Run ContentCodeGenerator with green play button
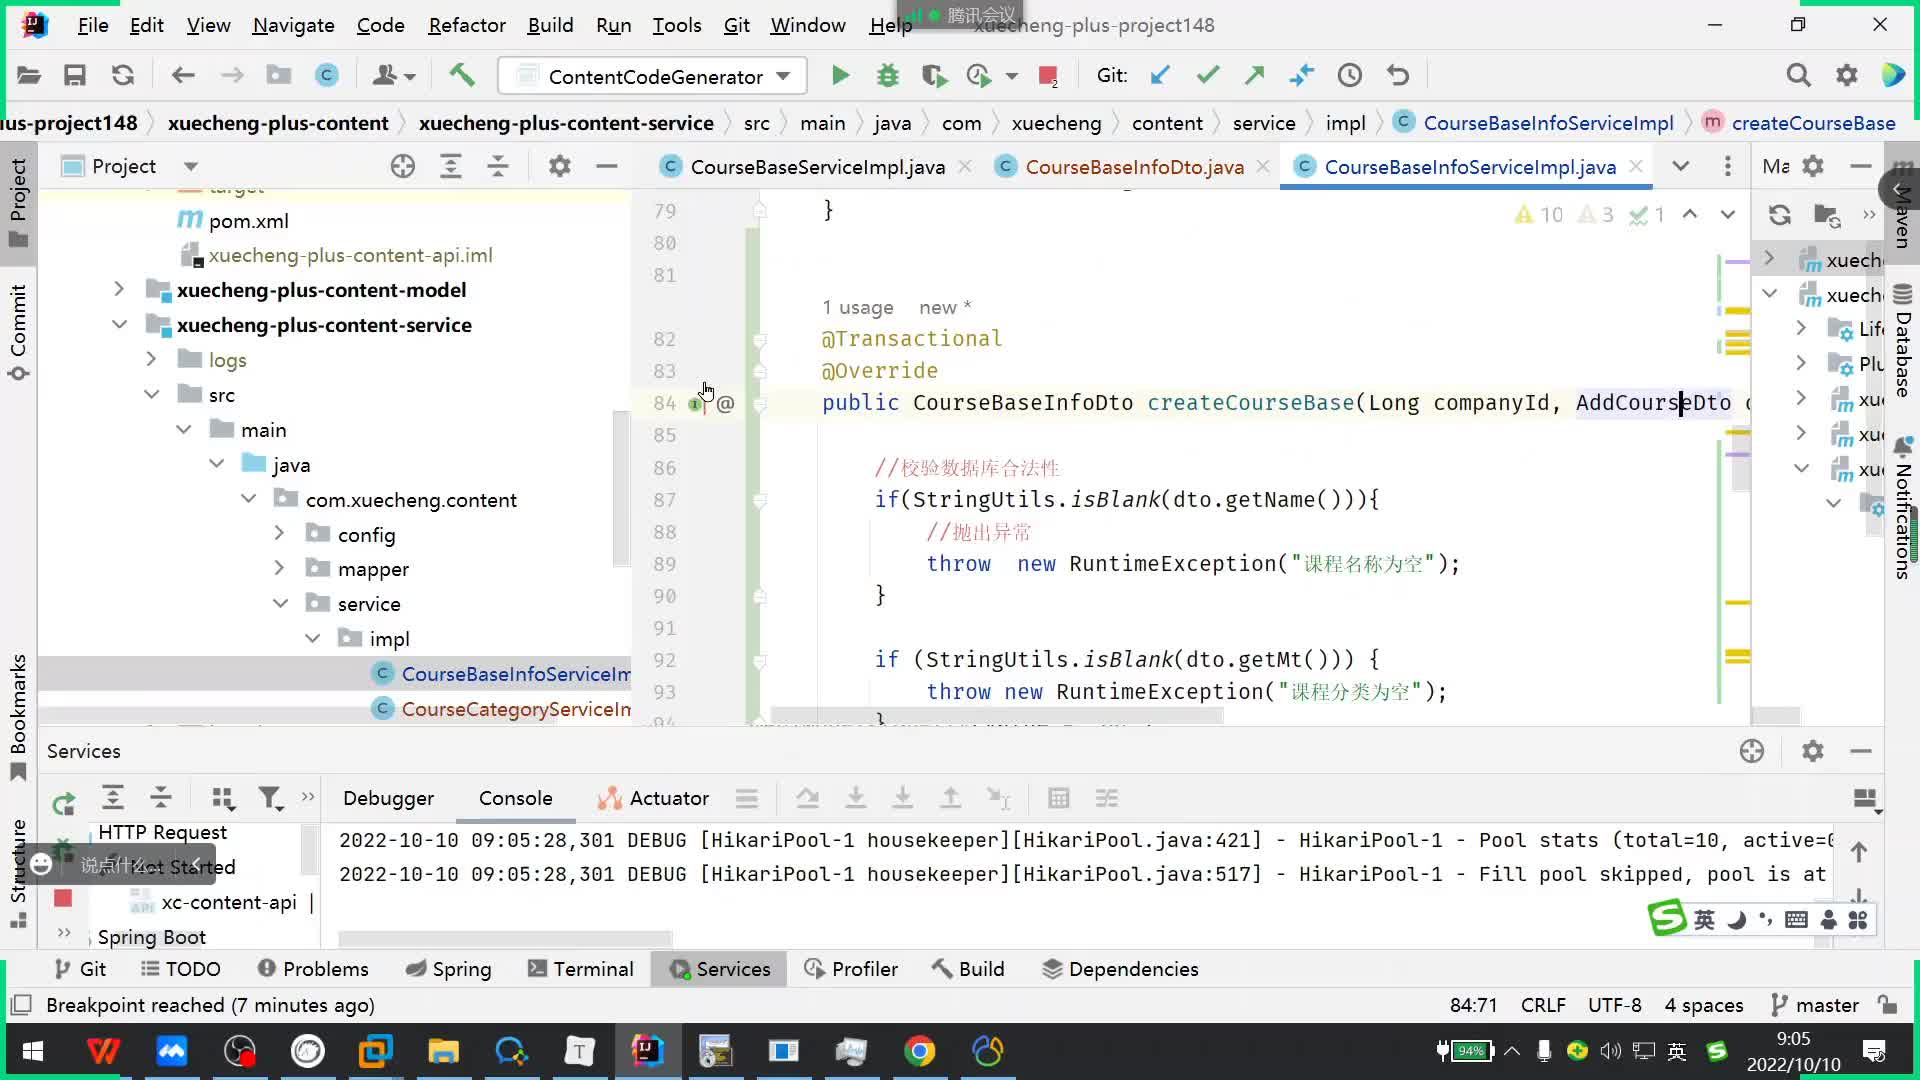 [840, 76]
